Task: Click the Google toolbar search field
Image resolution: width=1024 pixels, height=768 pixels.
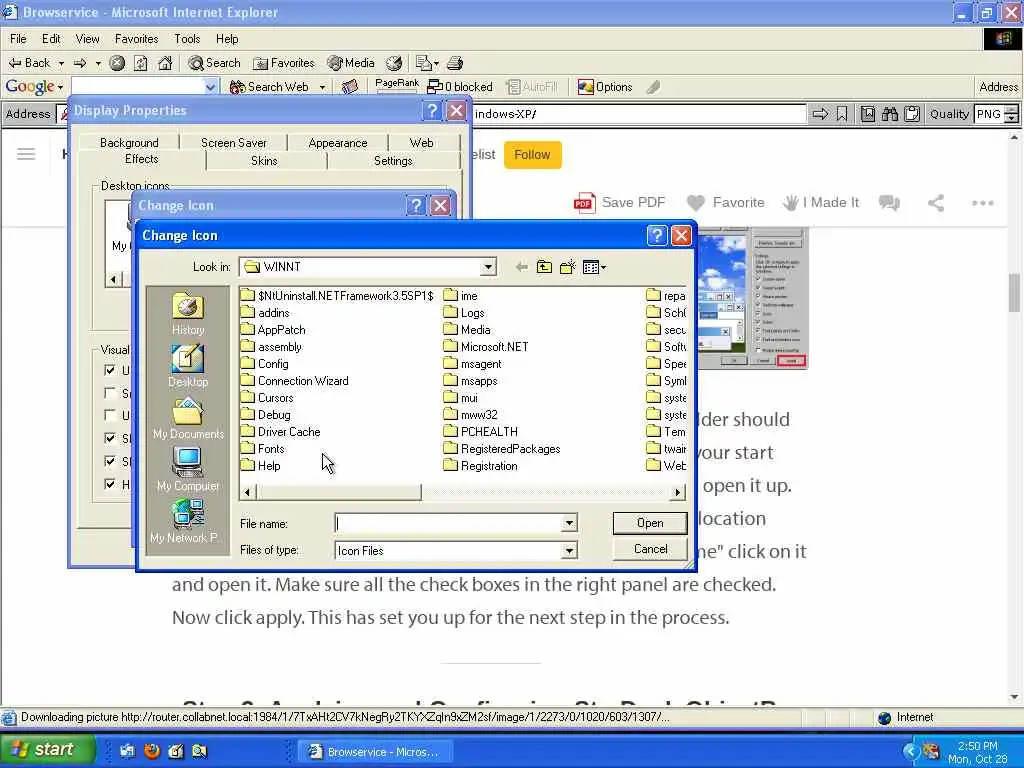Action: 137,87
